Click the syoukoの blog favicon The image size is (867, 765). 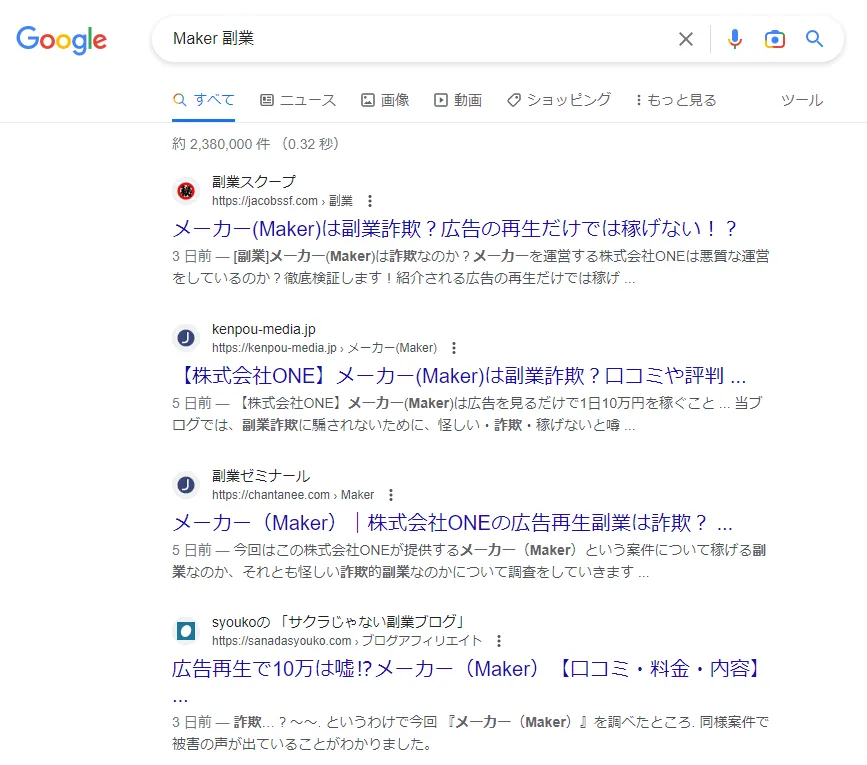pyautogui.click(x=186, y=631)
